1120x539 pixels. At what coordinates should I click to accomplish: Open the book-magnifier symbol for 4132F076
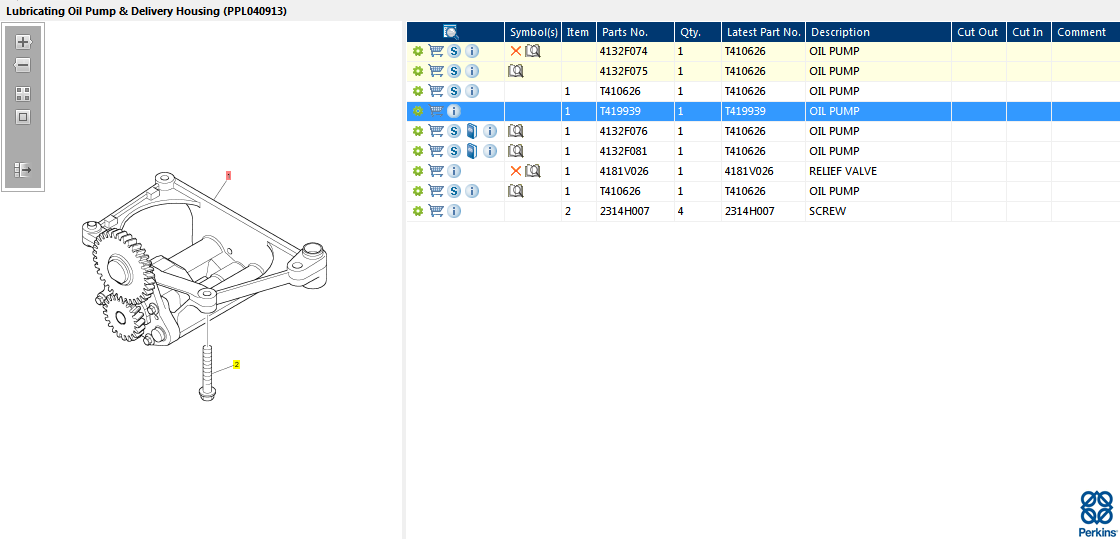(x=516, y=131)
